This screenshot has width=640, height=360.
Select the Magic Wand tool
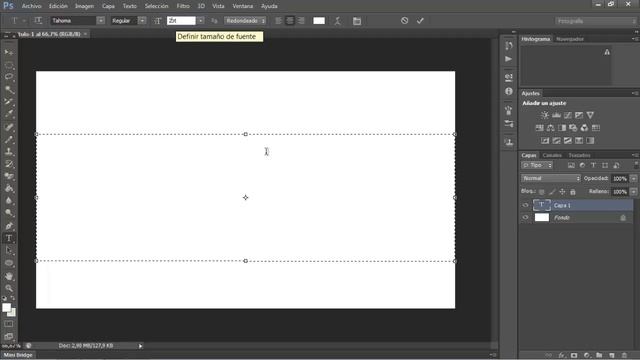pyautogui.click(x=9, y=89)
